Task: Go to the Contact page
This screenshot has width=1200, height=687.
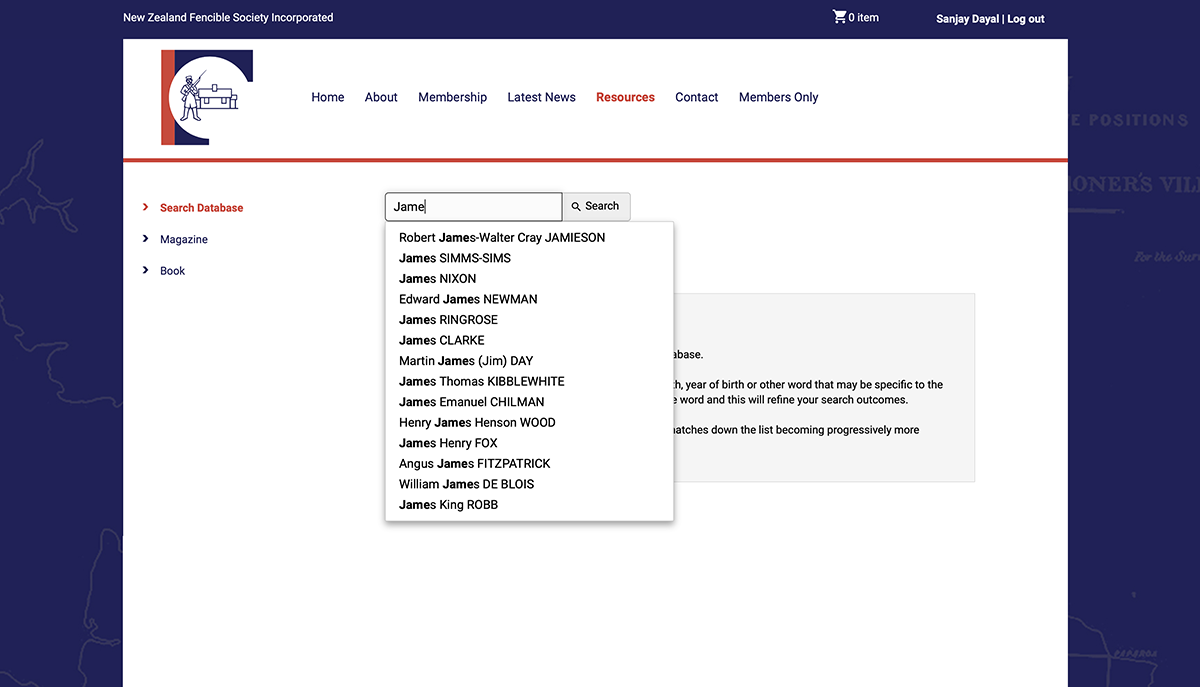Action: pos(696,97)
